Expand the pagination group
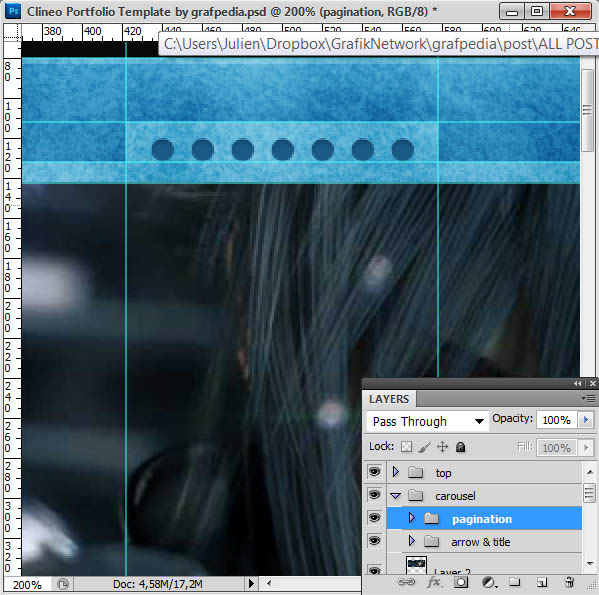This screenshot has height=595, width=599. 411,518
